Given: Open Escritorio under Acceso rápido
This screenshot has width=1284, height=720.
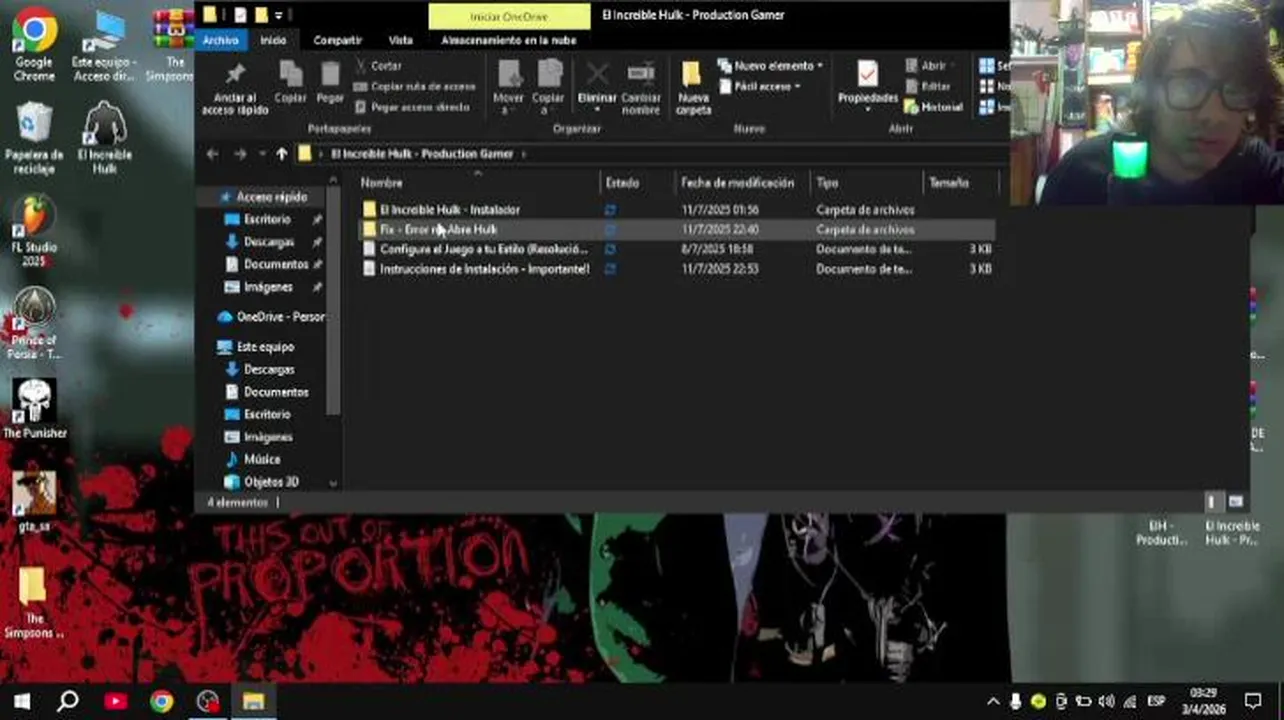Looking at the screenshot, I should [x=267, y=219].
